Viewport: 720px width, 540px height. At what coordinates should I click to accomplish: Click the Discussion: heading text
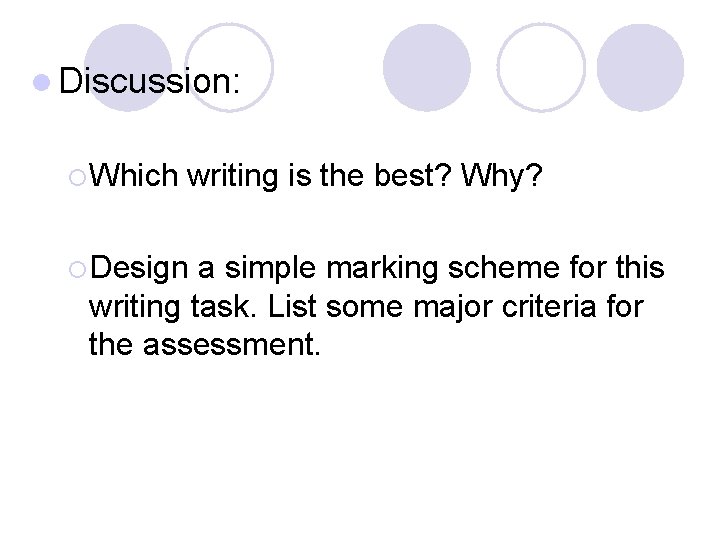coord(150,81)
